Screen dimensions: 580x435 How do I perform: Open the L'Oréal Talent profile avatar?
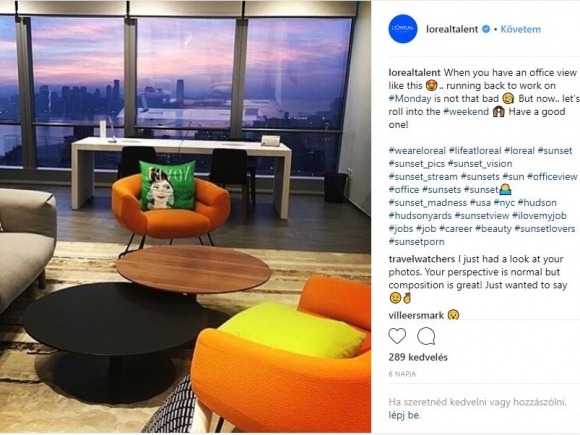coord(403,29)
